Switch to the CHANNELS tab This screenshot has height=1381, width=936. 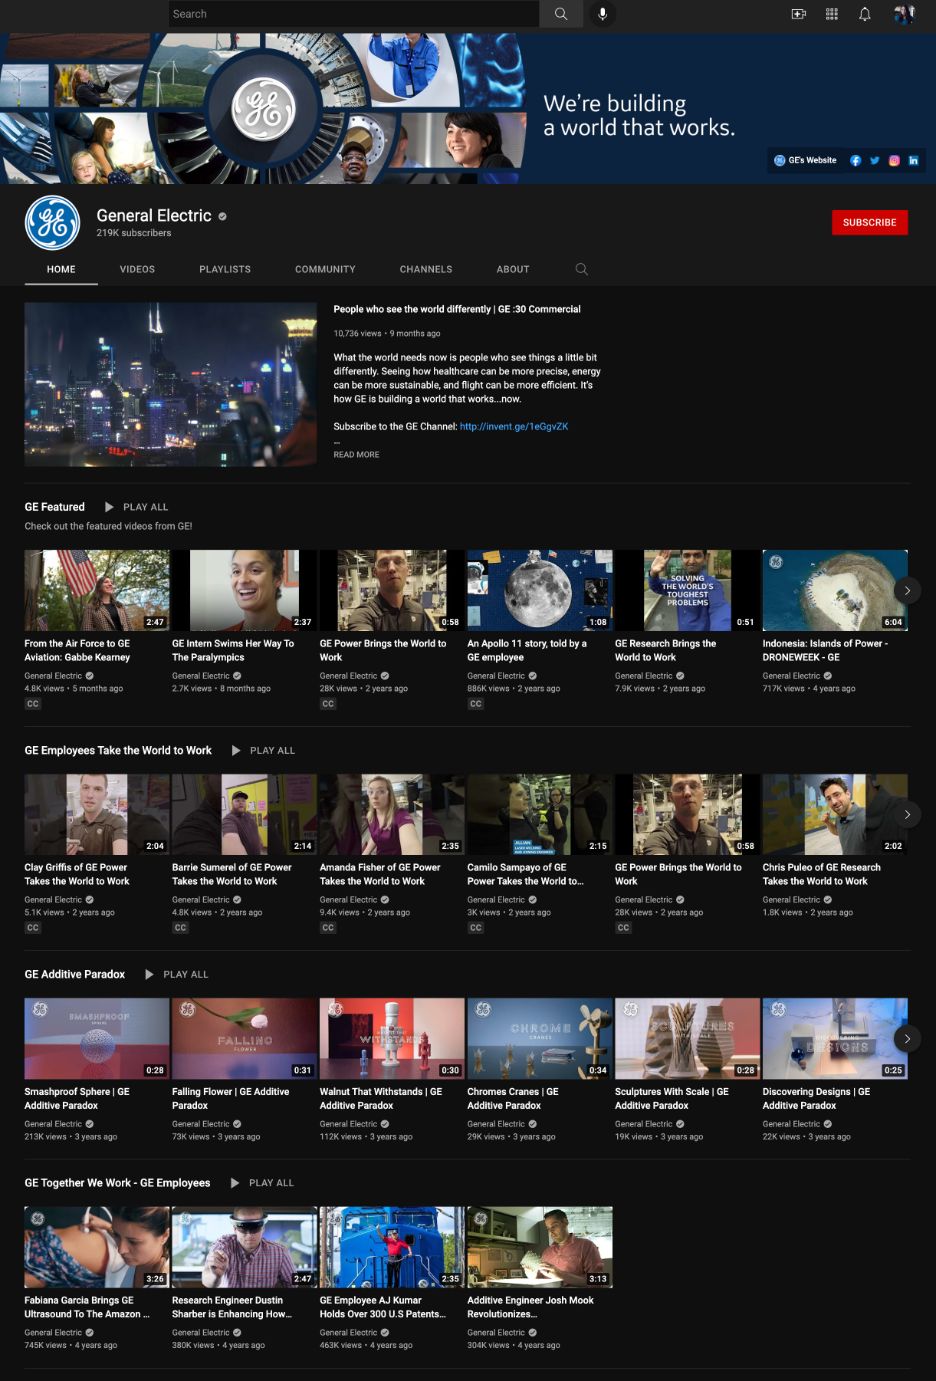[x=426, y=269]
